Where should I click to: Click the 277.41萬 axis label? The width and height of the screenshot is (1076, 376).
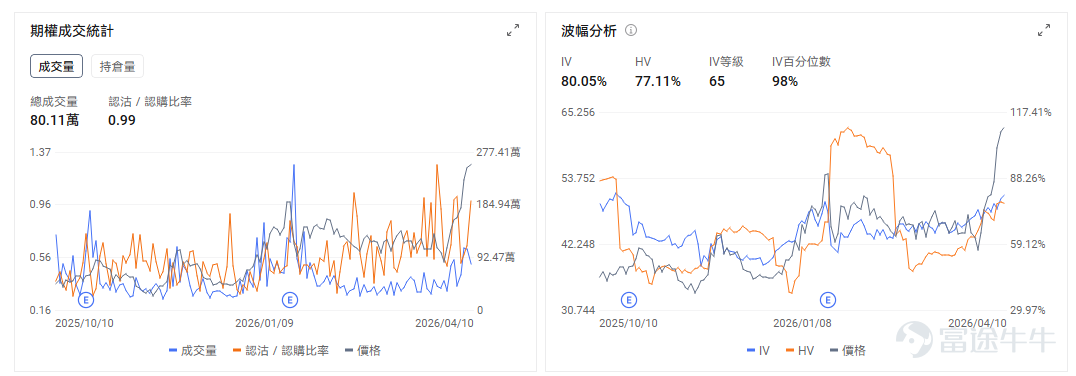coord(497,152)
